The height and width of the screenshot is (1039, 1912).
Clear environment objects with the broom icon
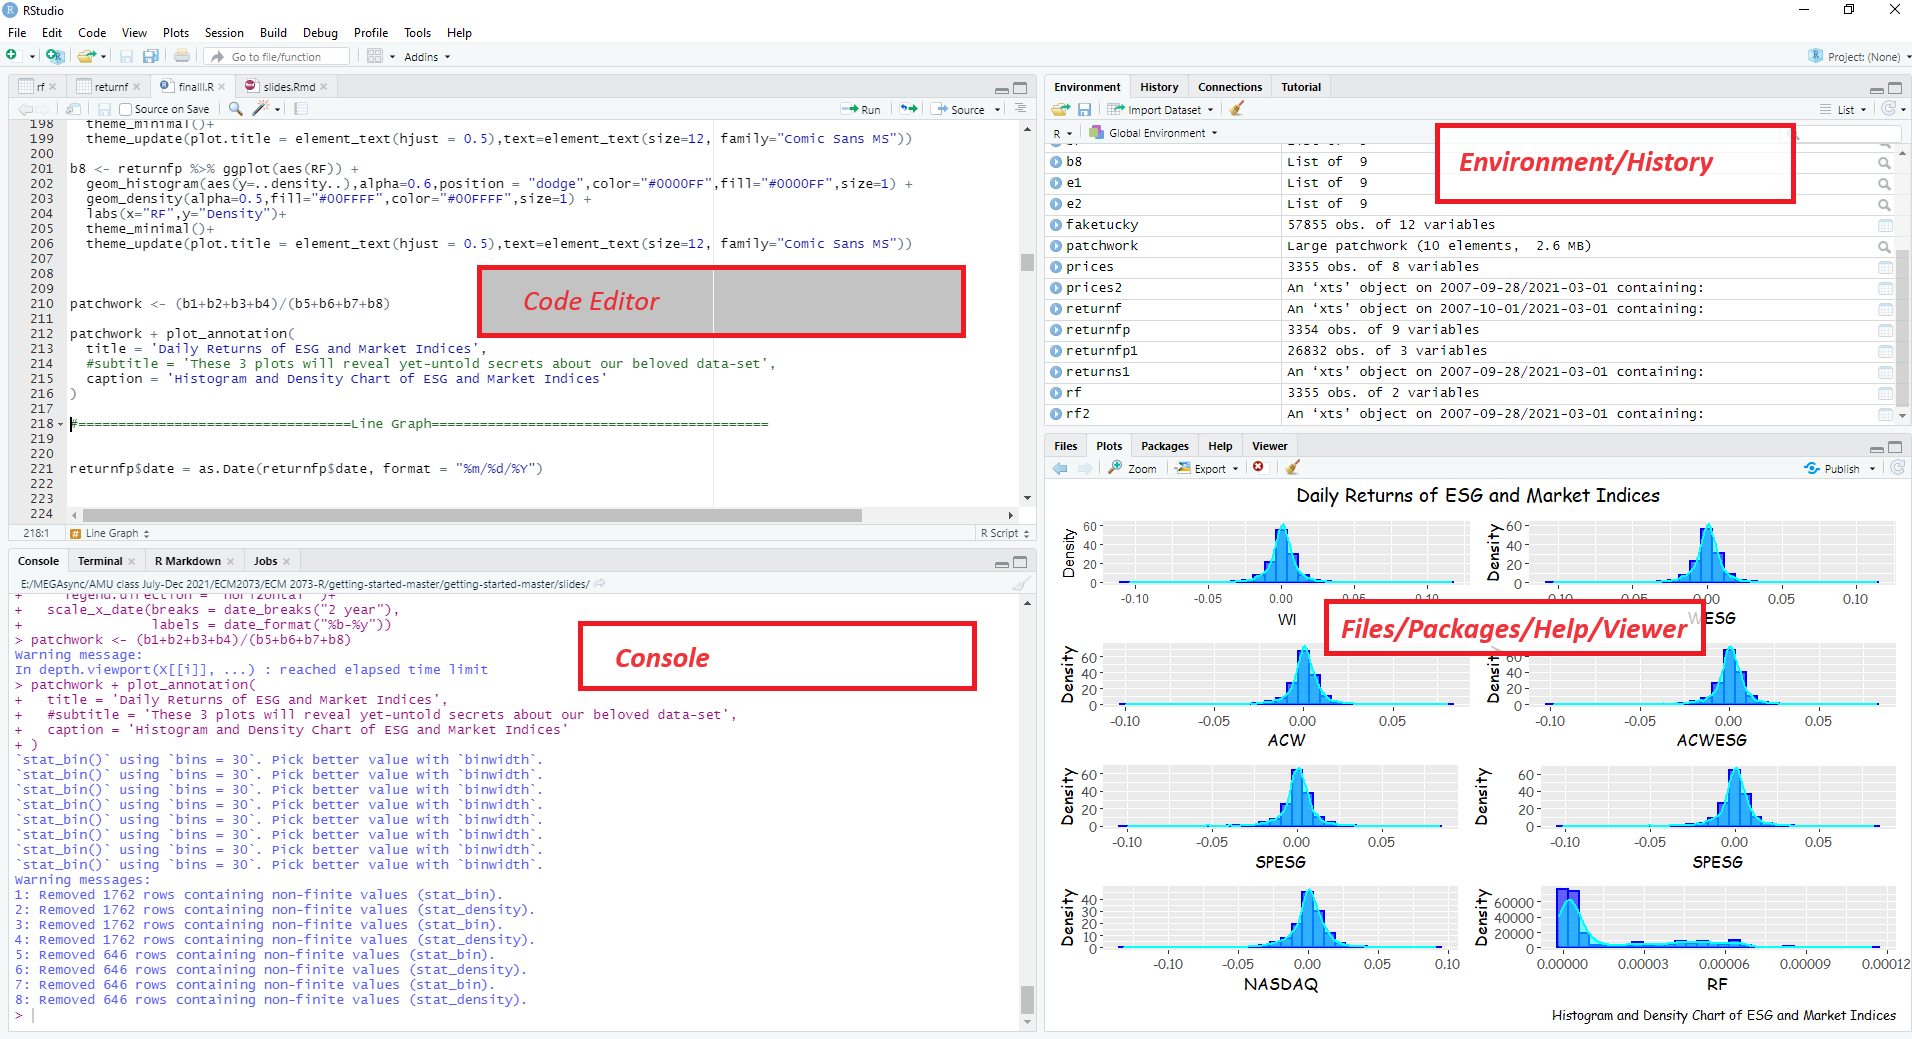pyautogui.click(x=1237, y=109)
